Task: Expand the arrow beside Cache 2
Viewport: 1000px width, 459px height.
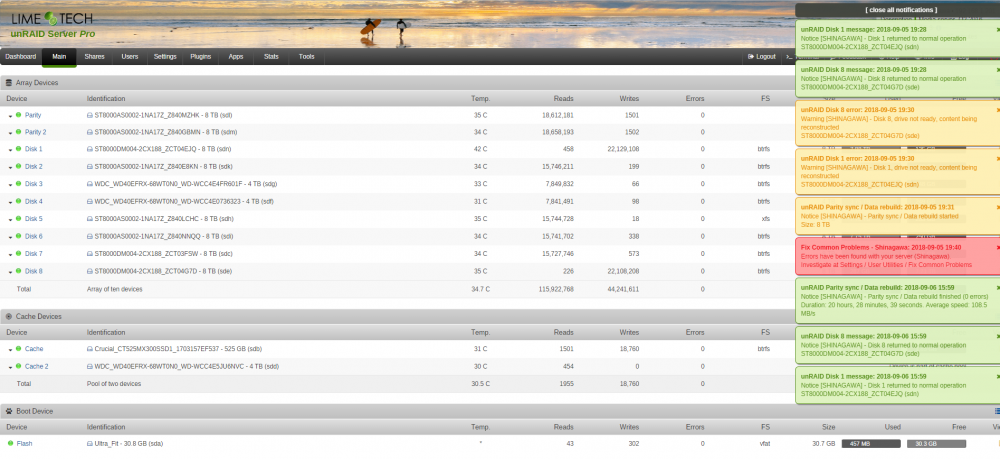Action: [11, 367]
